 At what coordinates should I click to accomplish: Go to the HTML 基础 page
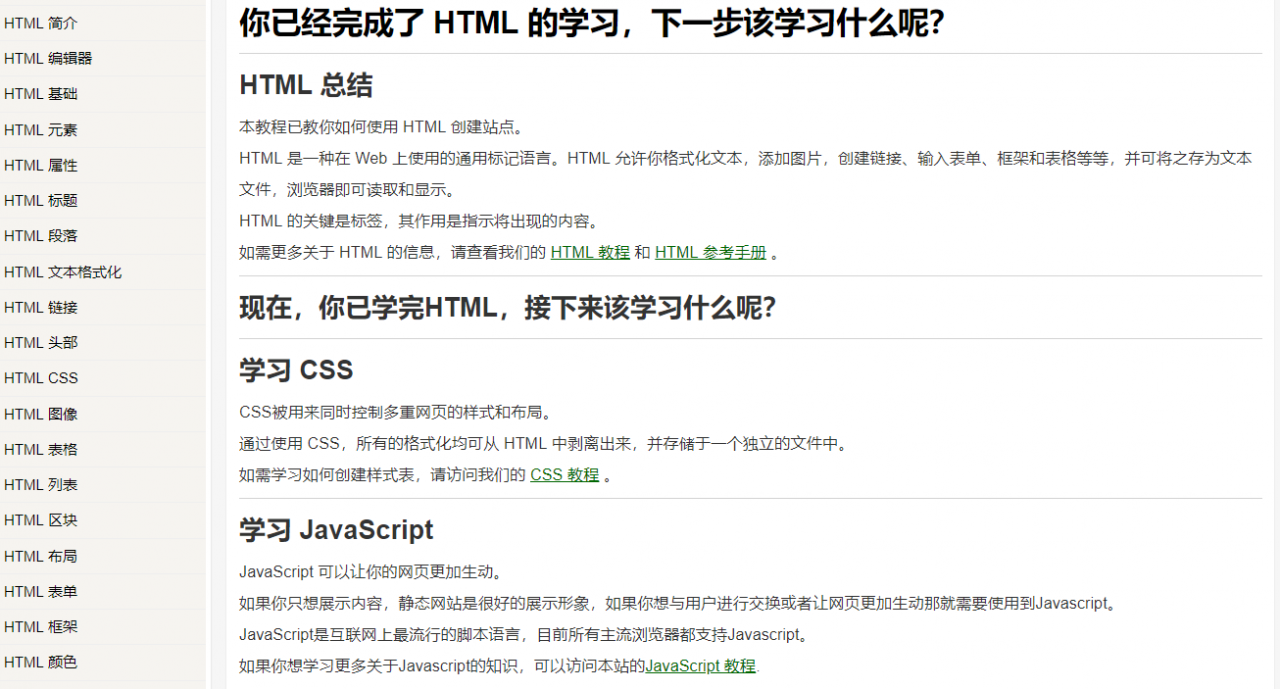point(40,93)
